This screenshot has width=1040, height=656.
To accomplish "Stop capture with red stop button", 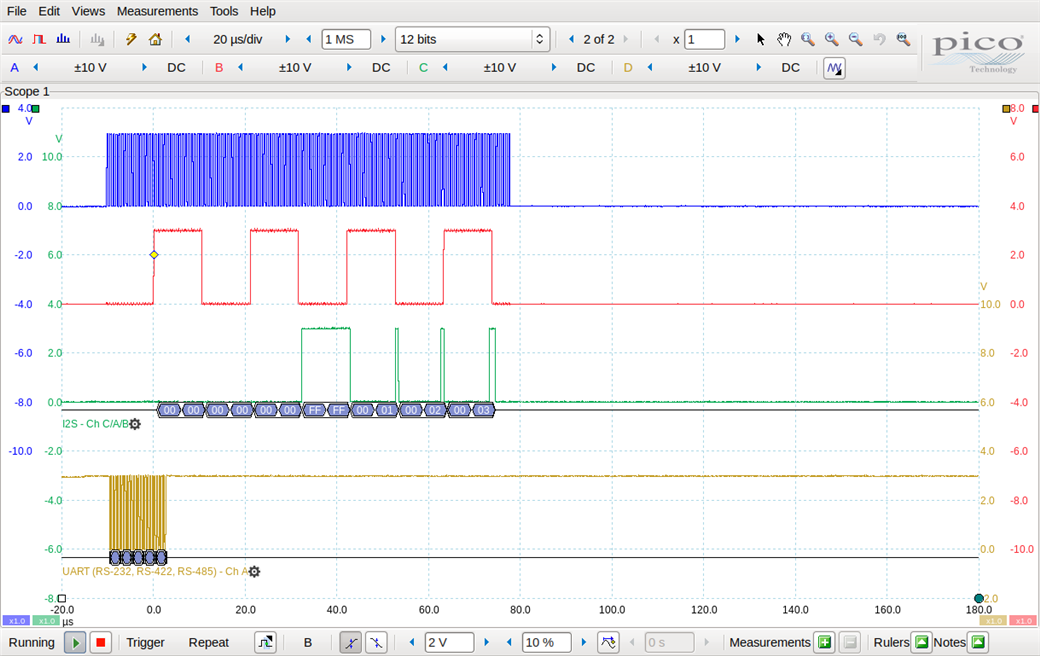I will (100, 642).
